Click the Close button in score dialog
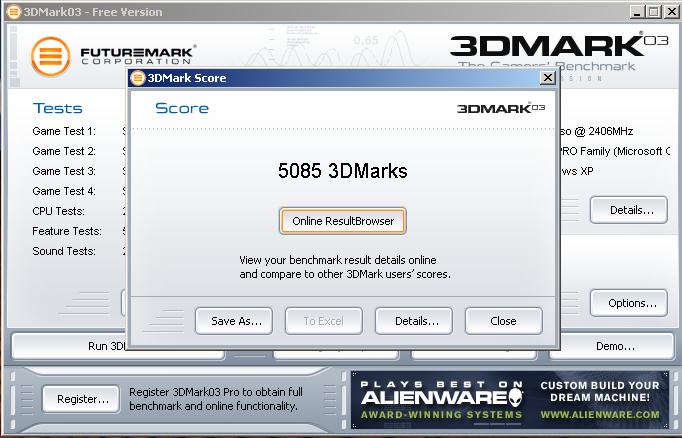 point(504,321)
